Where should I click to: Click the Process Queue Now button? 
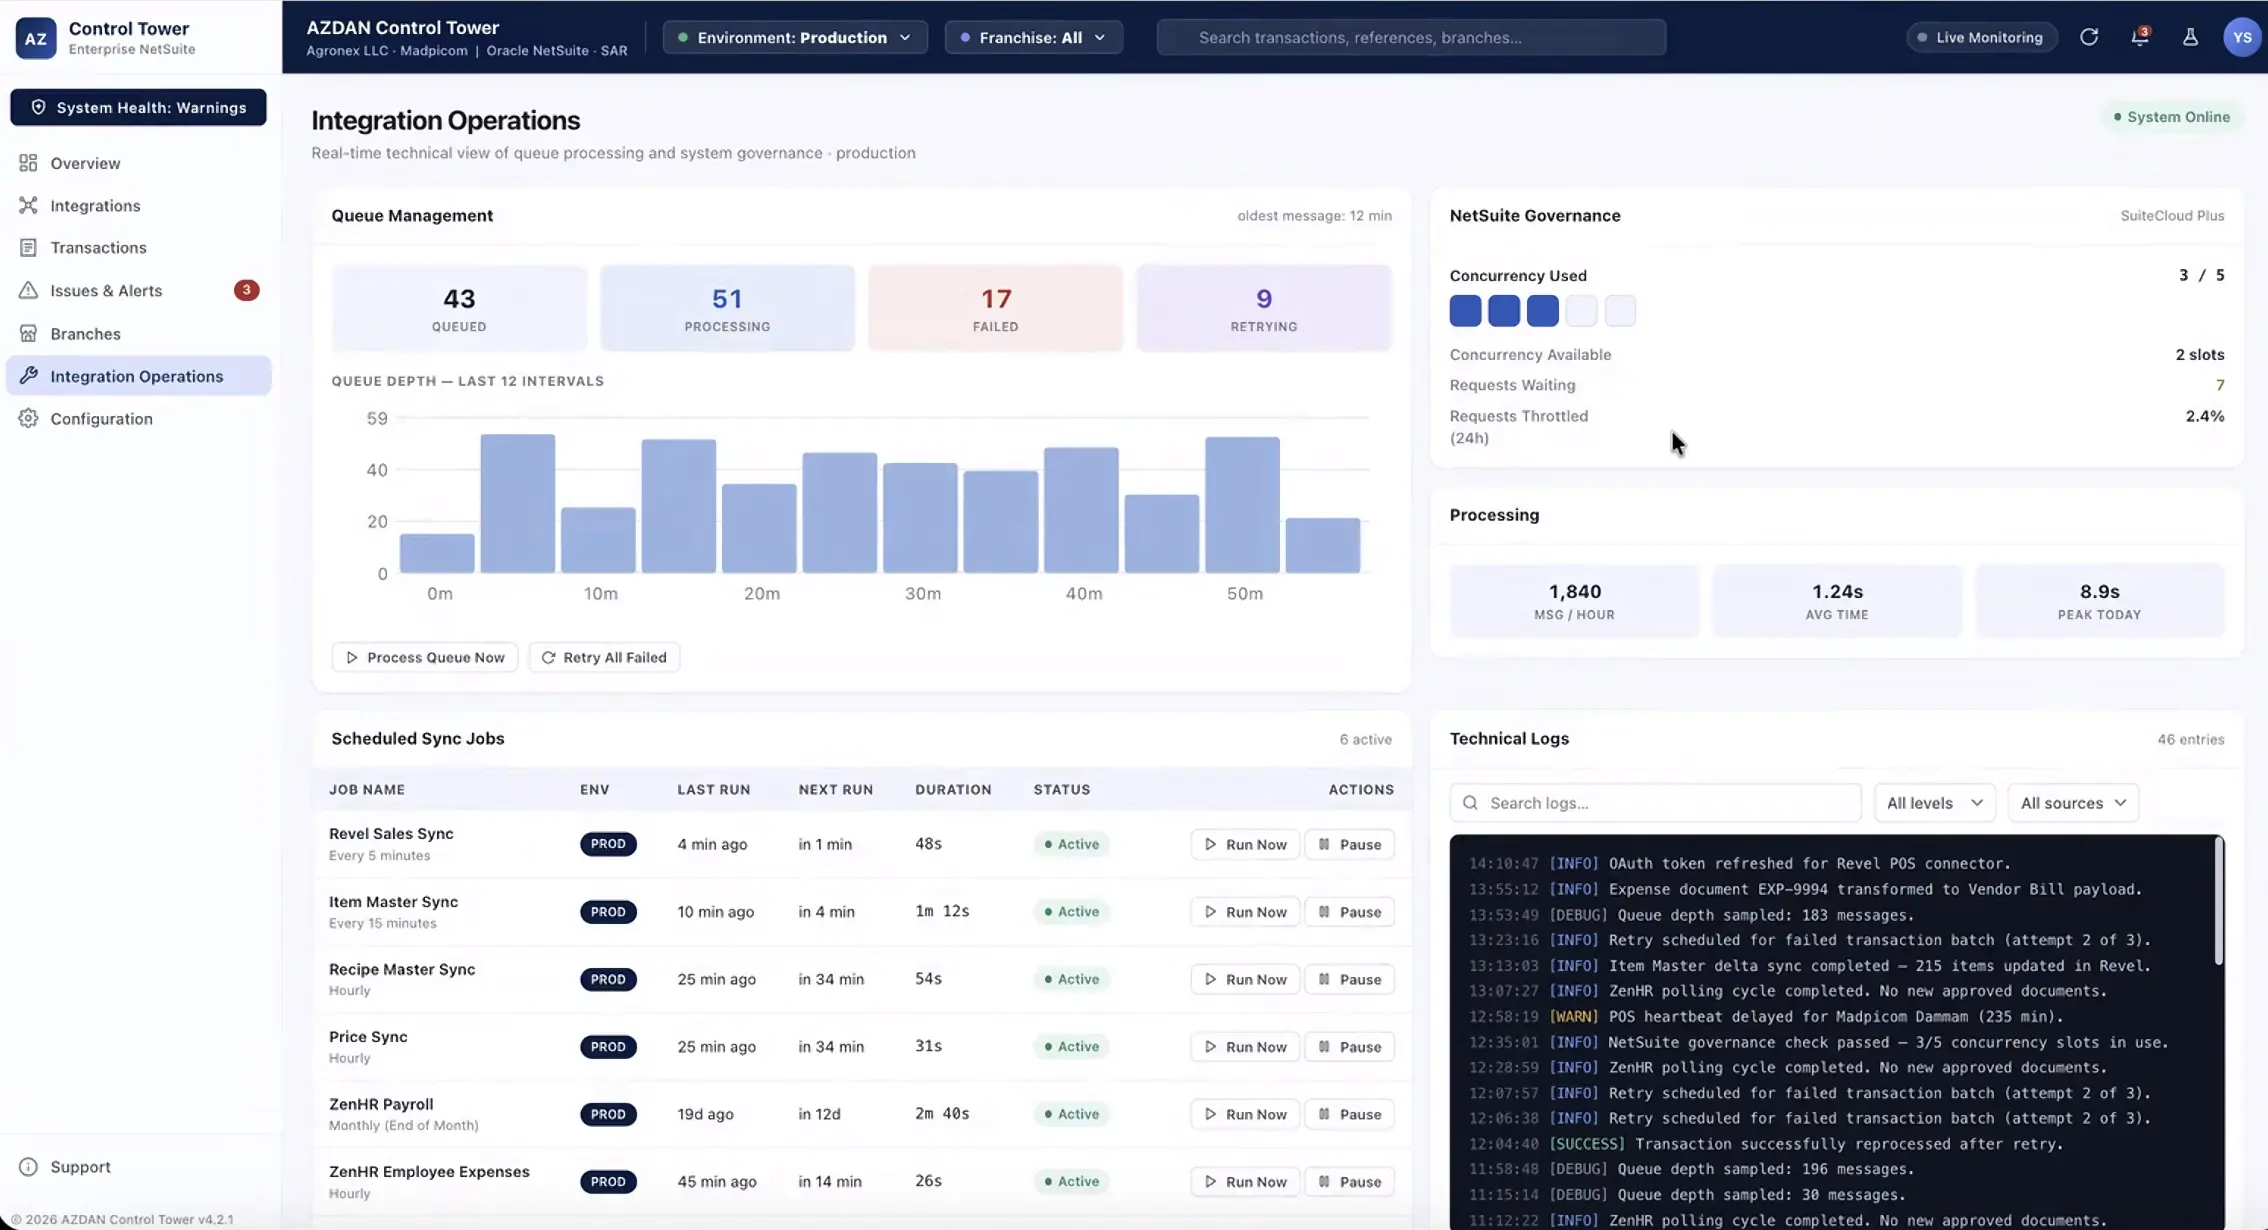pyautogui.click(x=425, y=657)
